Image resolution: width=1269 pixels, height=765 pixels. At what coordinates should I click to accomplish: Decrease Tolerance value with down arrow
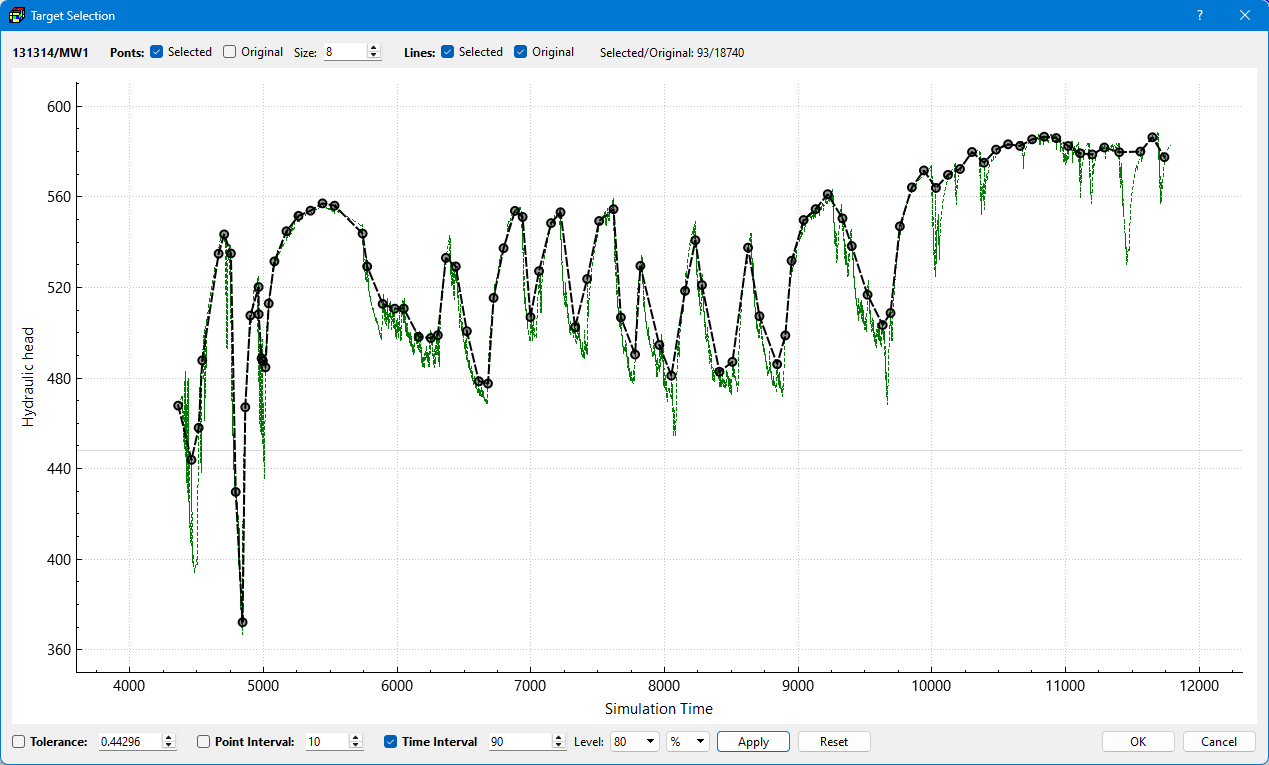pyautogui.click(x=169, y=746)
